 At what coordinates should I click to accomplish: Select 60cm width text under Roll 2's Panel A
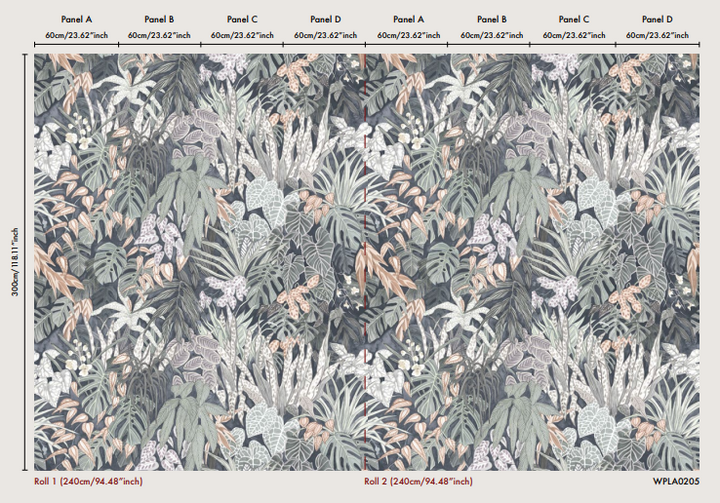[x=407, y=34]
